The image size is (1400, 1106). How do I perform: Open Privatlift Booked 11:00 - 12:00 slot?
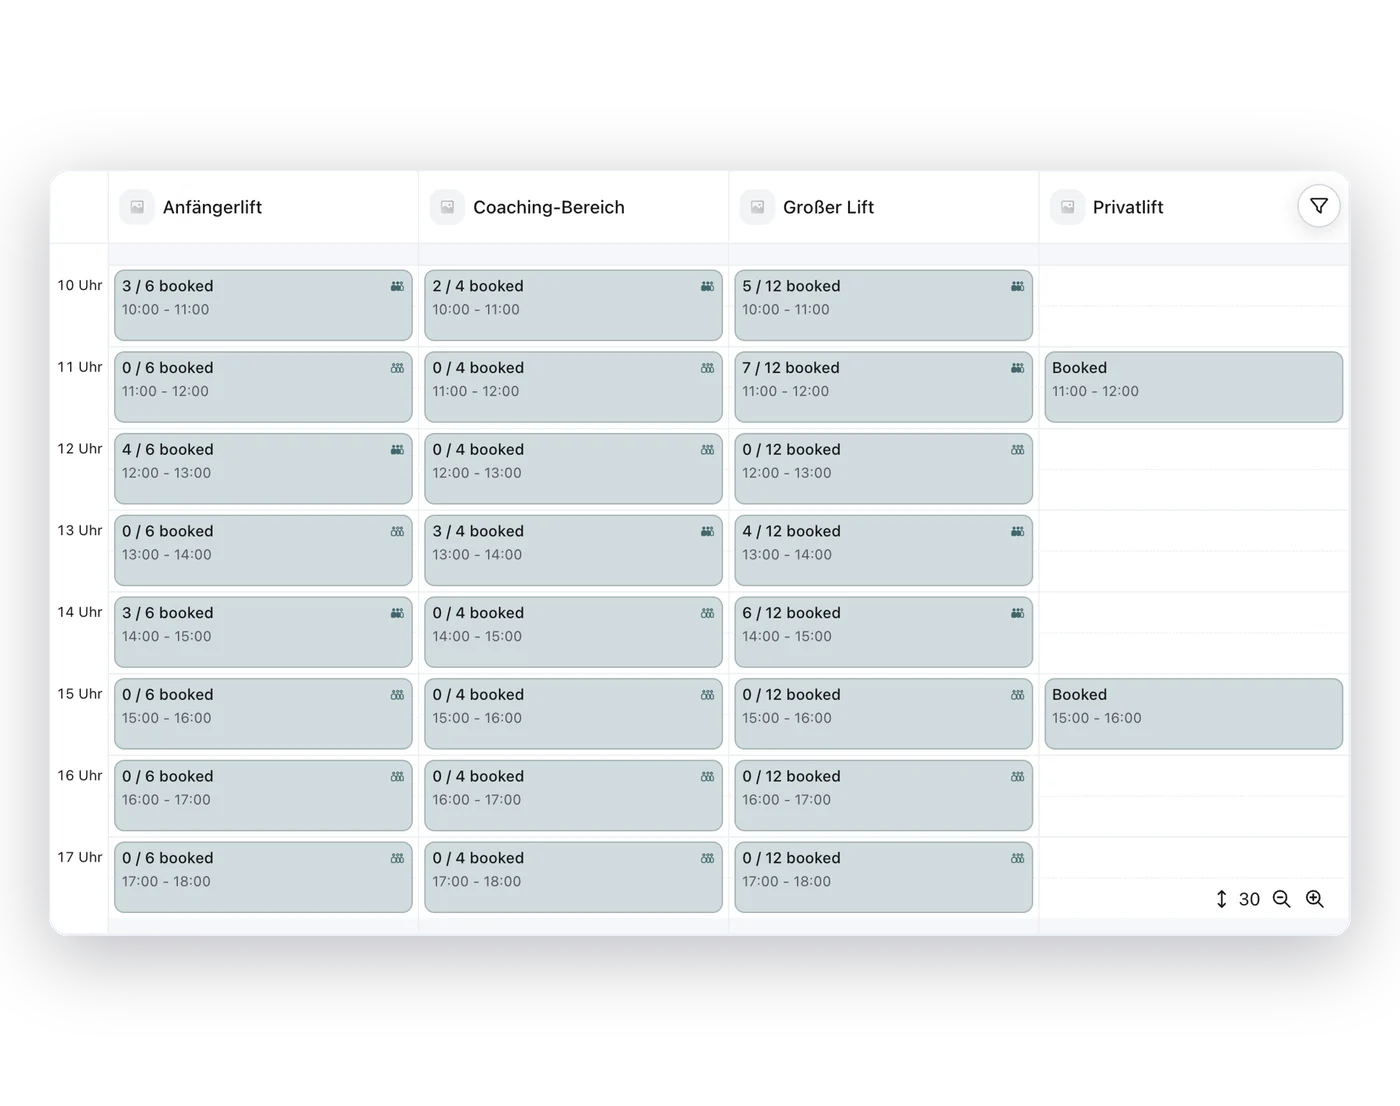[1193, 387]
